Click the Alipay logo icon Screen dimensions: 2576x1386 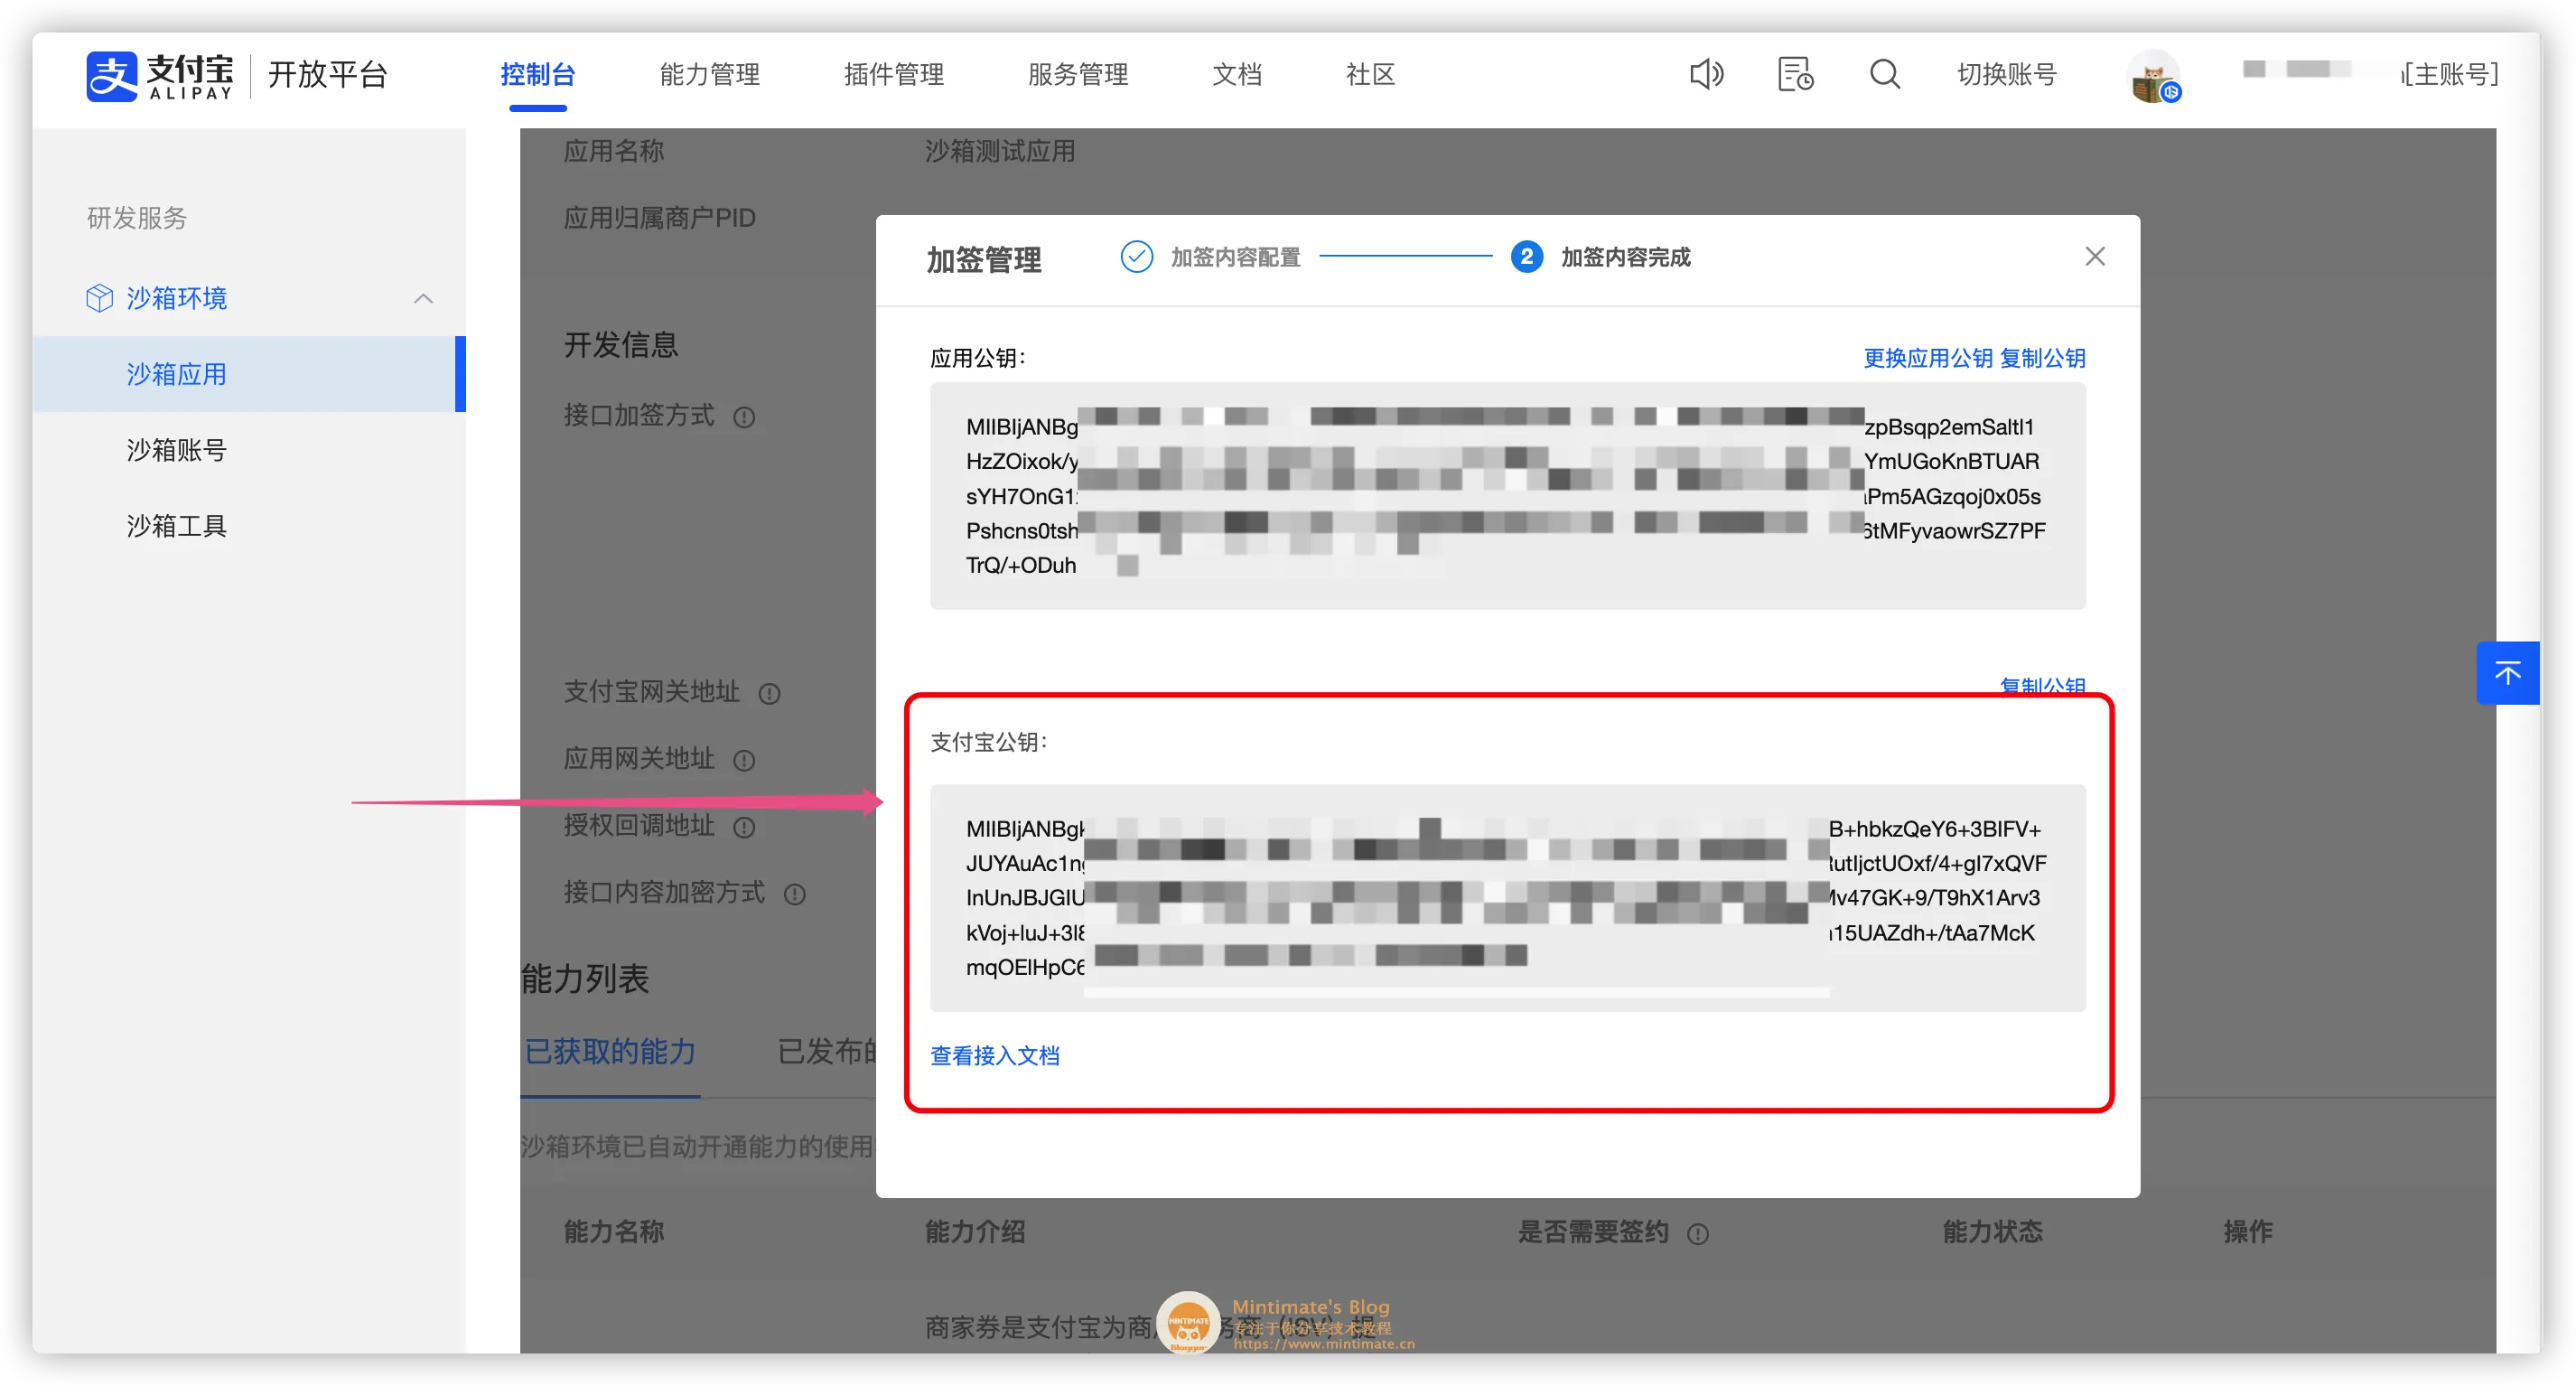tap(111, 75)
